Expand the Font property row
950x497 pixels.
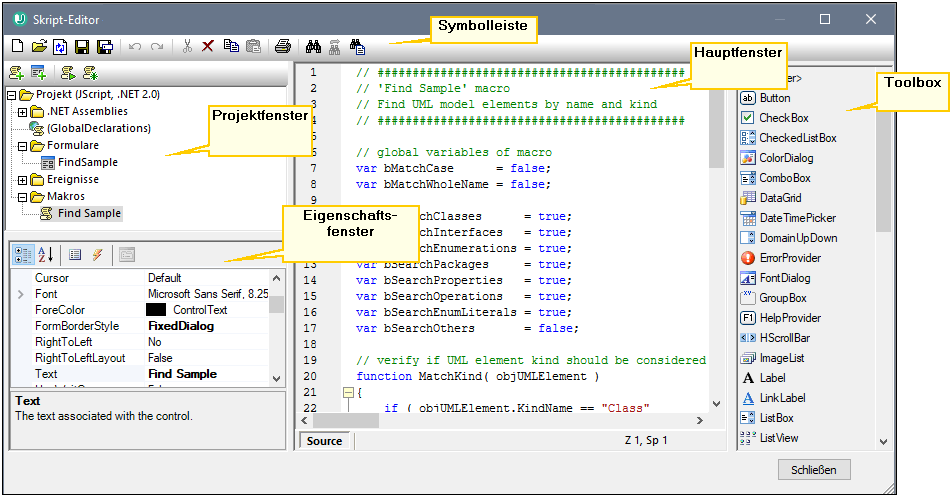pos(21,295)
